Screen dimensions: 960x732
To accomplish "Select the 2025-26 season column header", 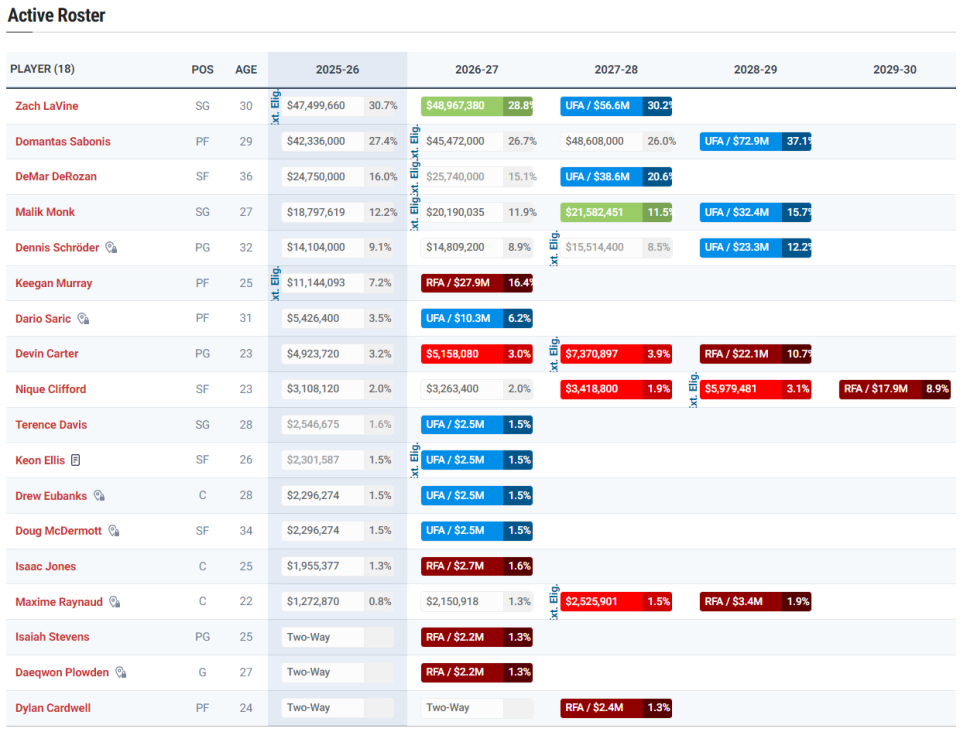I will (x=337, y=70).
